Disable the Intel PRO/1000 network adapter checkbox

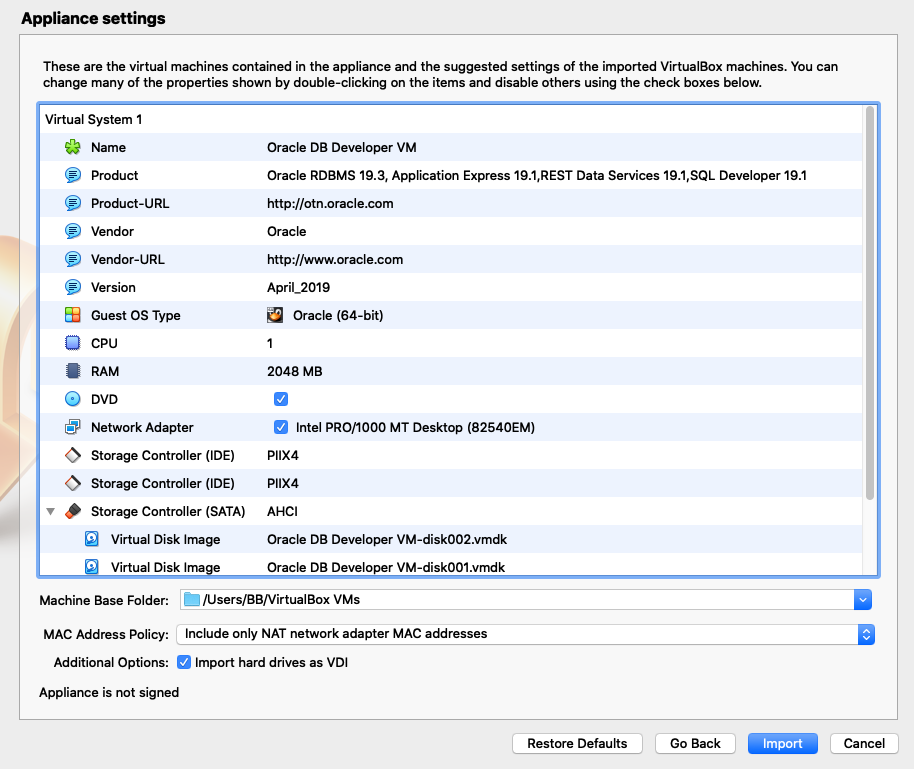pos(281,427)
